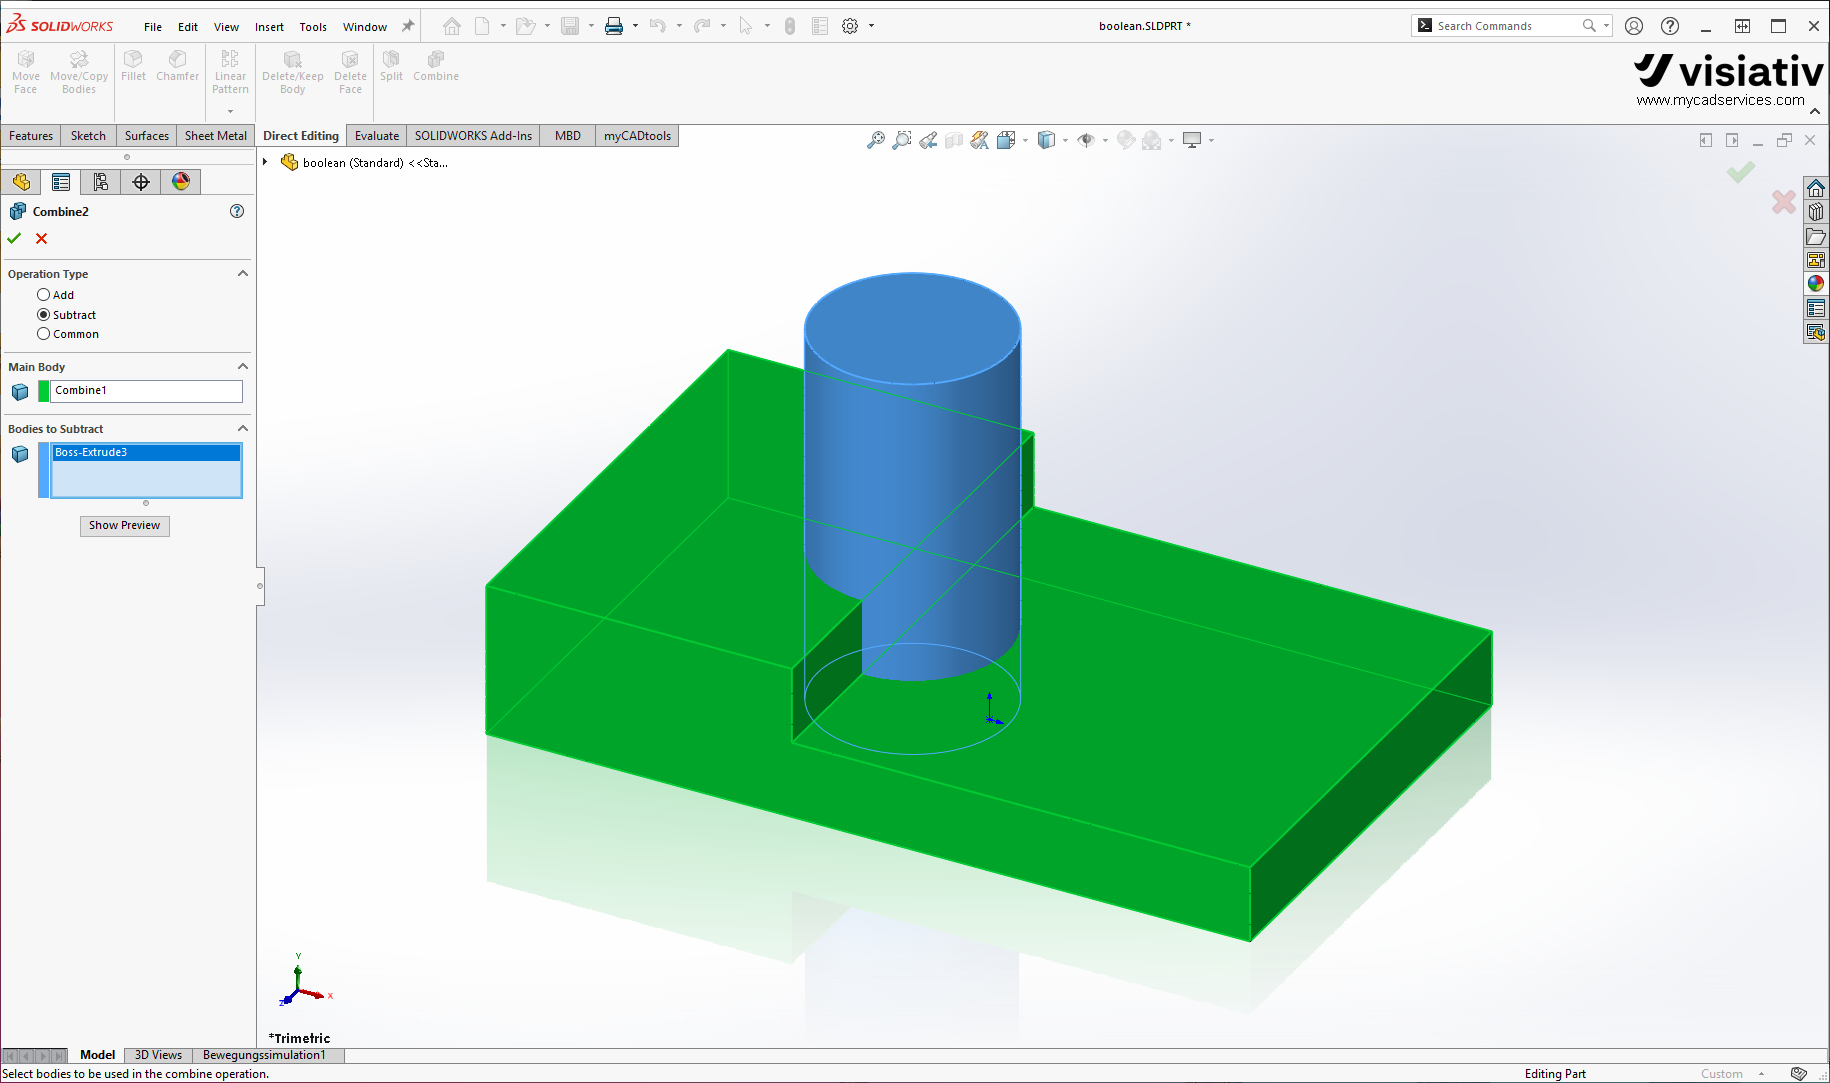Screen dimensions: 1830x1083
Task: Click the Print icon in top toolbar
Action: pyautogui.click(x=614, y=26)
